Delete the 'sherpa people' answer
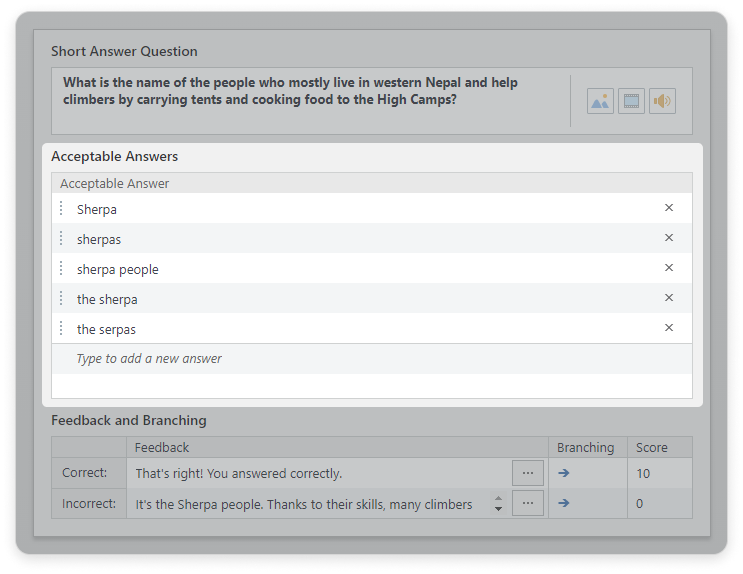 click(x=669, y=268)
